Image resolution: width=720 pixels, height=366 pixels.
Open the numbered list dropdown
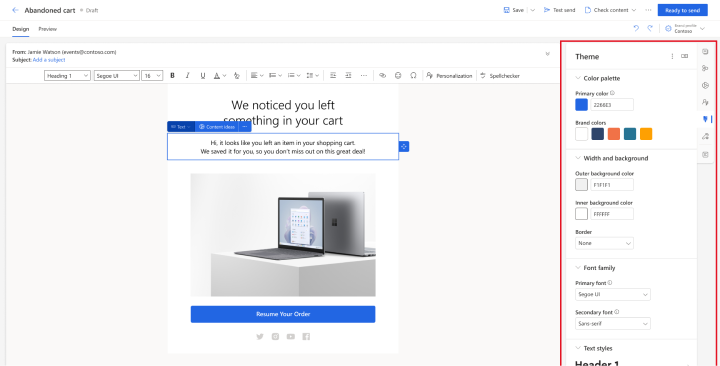[x=276, y=76]
